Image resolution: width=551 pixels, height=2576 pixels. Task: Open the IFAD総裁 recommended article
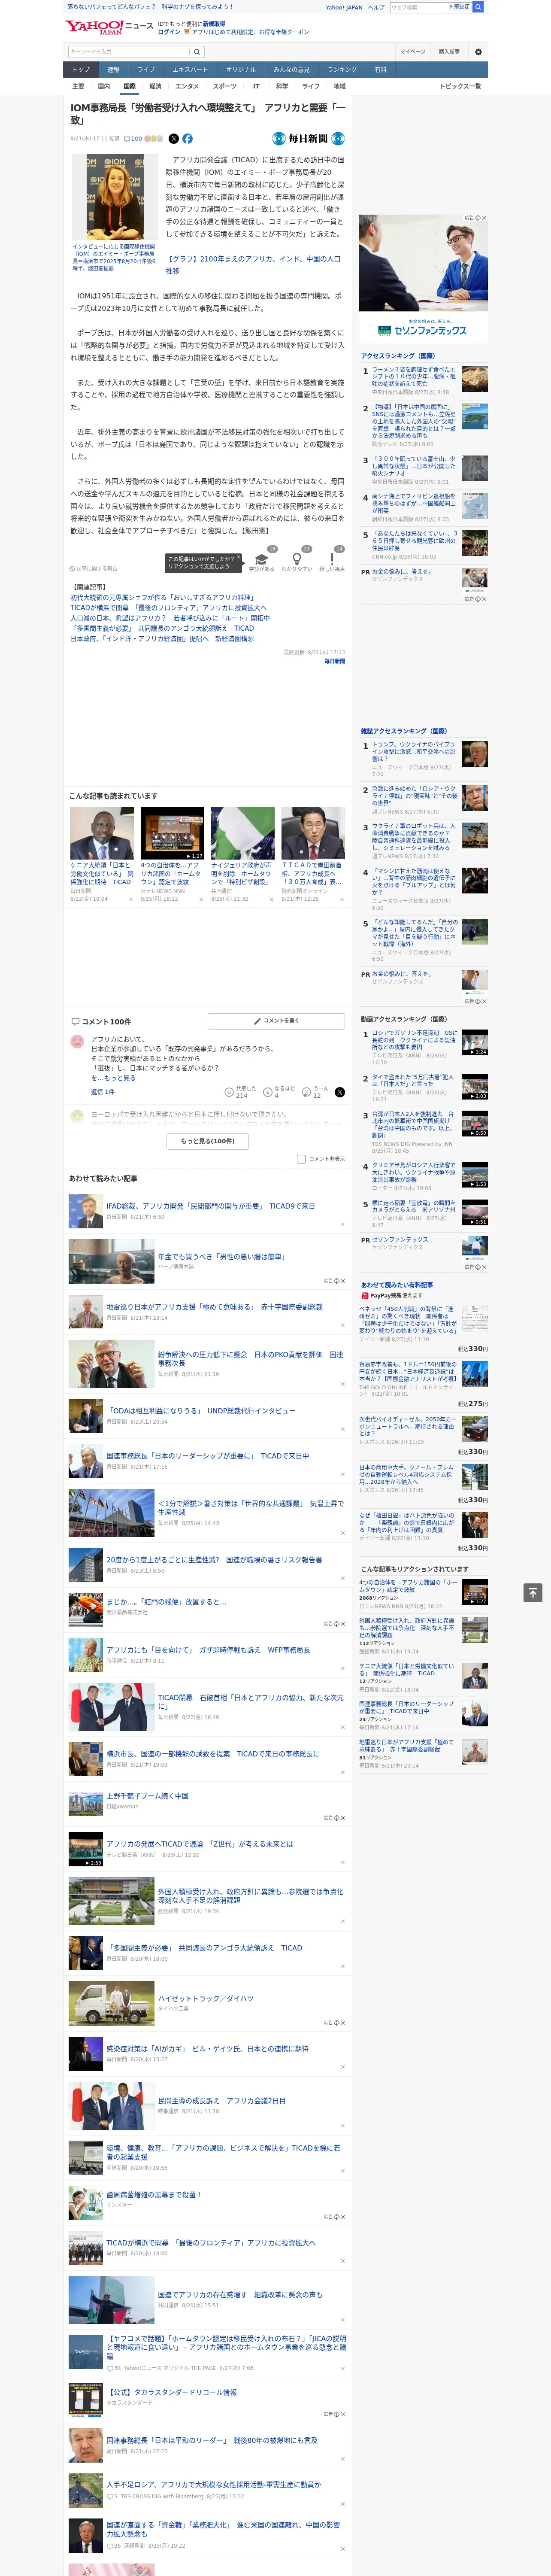click(x=211, y=1206)
